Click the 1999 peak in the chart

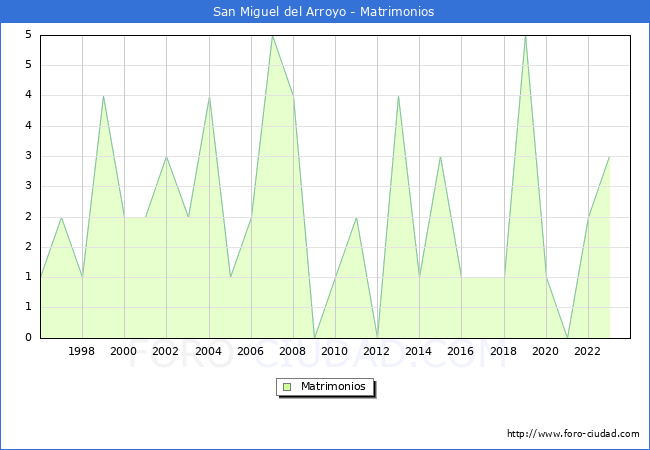(x=103, y=96)
